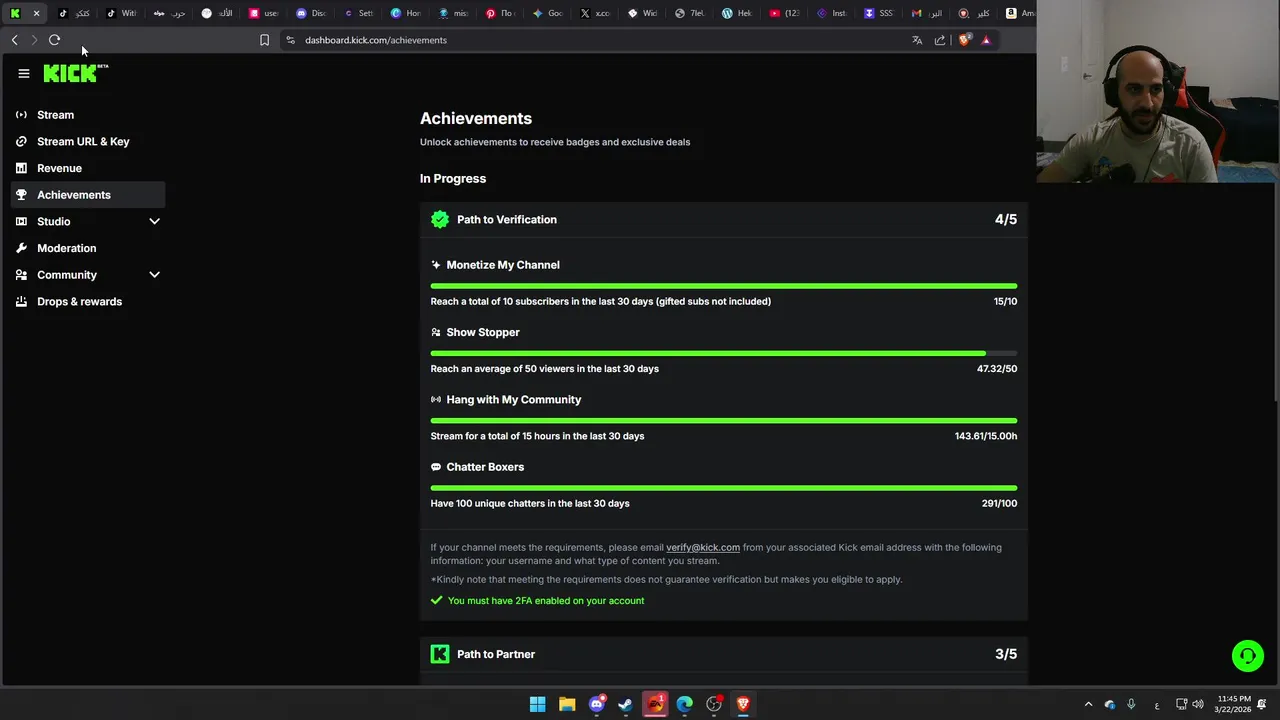Click the microphone icon in system tray
This screenshot has width=1280, height=720.
pos(1131,704)
